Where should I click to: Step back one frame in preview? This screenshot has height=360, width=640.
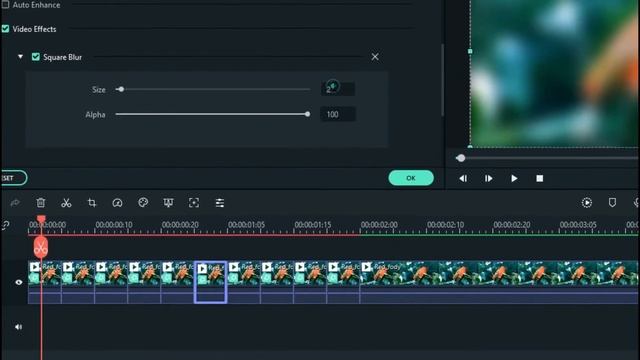(x=463, y=178)
